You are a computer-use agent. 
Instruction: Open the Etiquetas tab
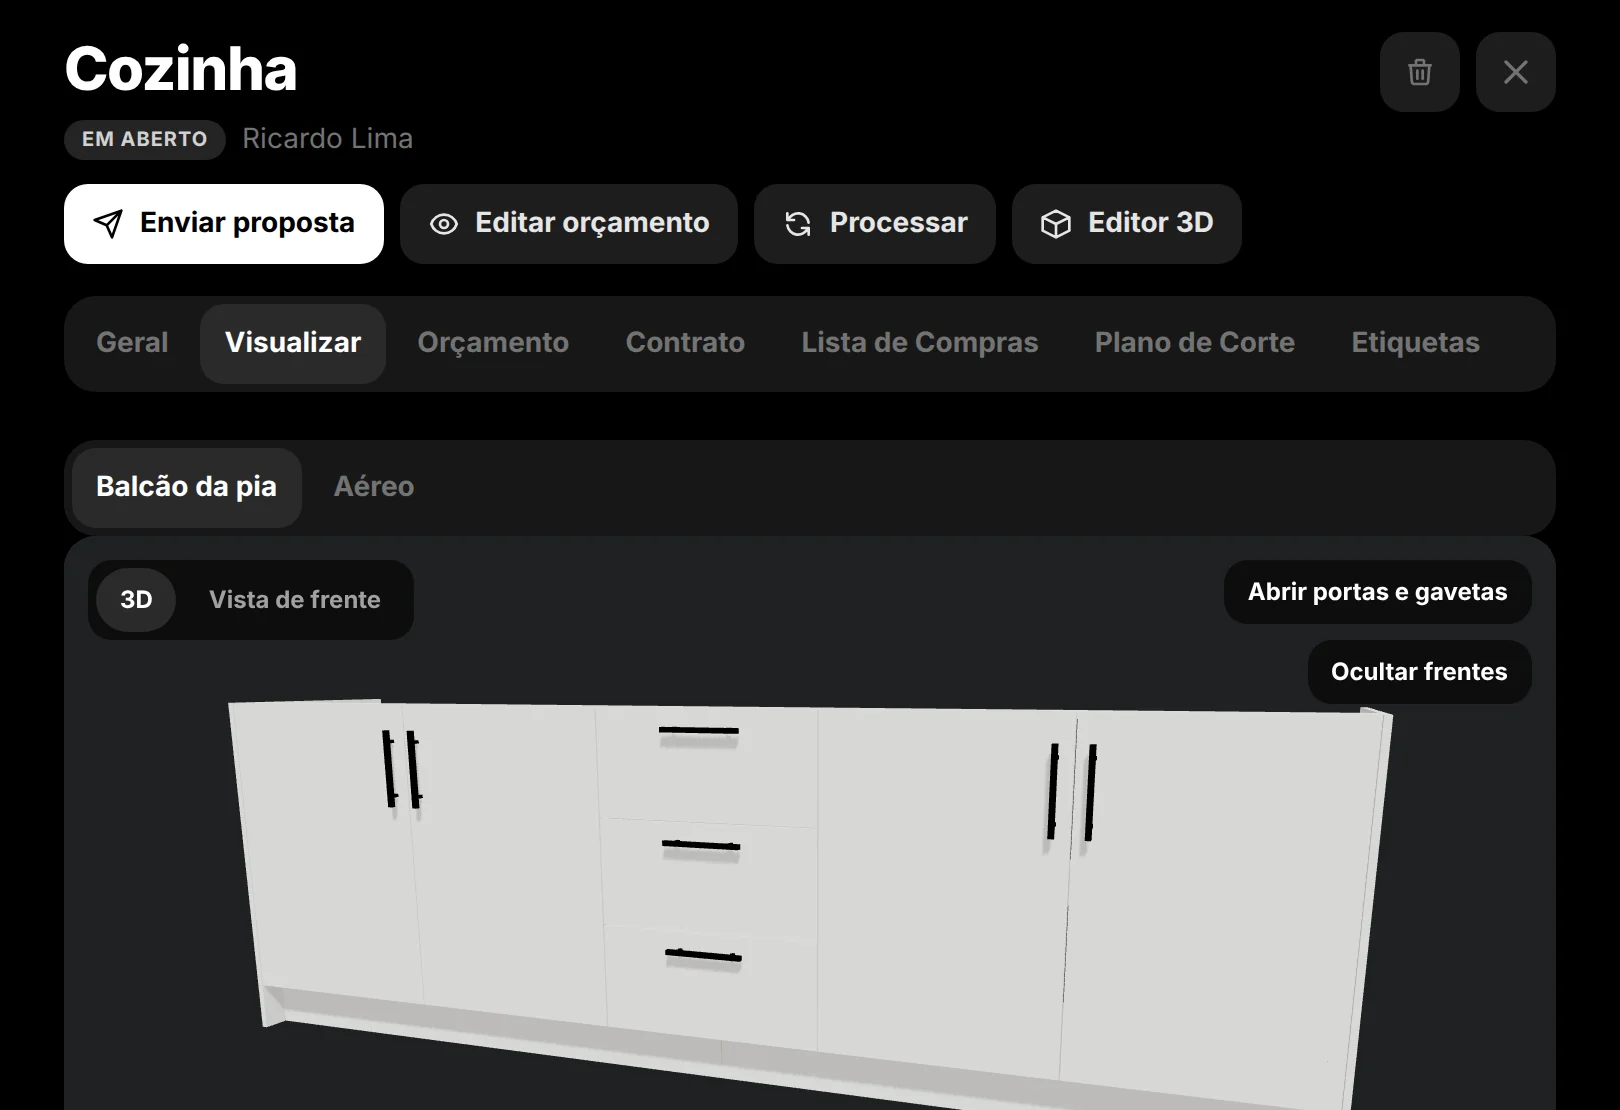click(1415, 343)
